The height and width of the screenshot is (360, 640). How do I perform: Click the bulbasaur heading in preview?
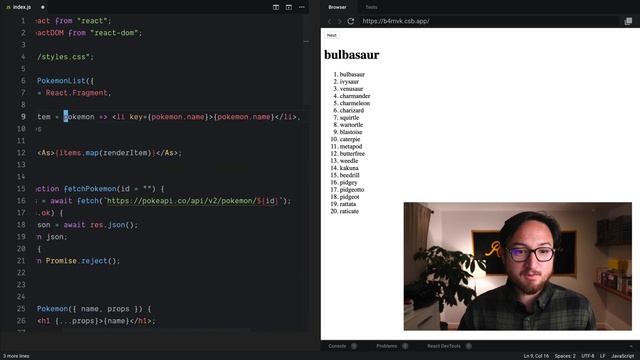pos(351,55)
